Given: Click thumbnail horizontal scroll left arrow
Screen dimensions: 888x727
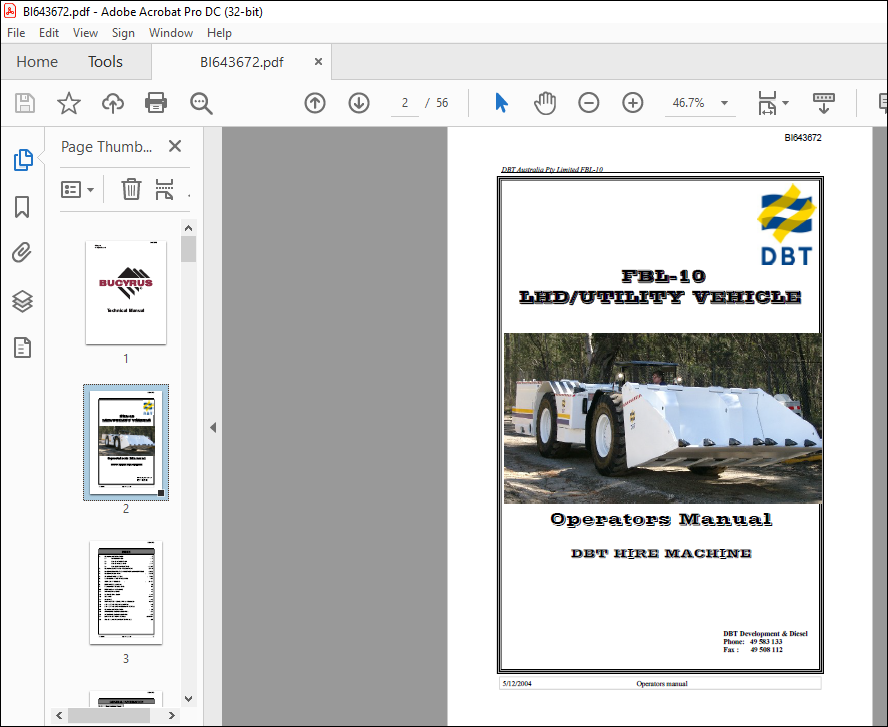Looking at the screenshot, I should [59, 716].
